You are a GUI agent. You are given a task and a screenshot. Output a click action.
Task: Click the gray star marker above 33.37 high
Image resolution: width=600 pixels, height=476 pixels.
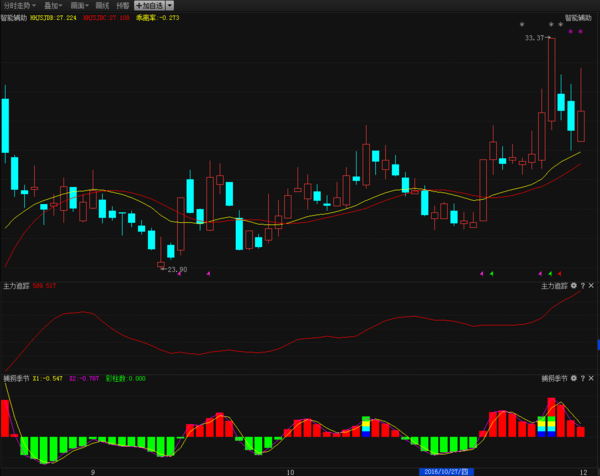[x=549, y=24]
